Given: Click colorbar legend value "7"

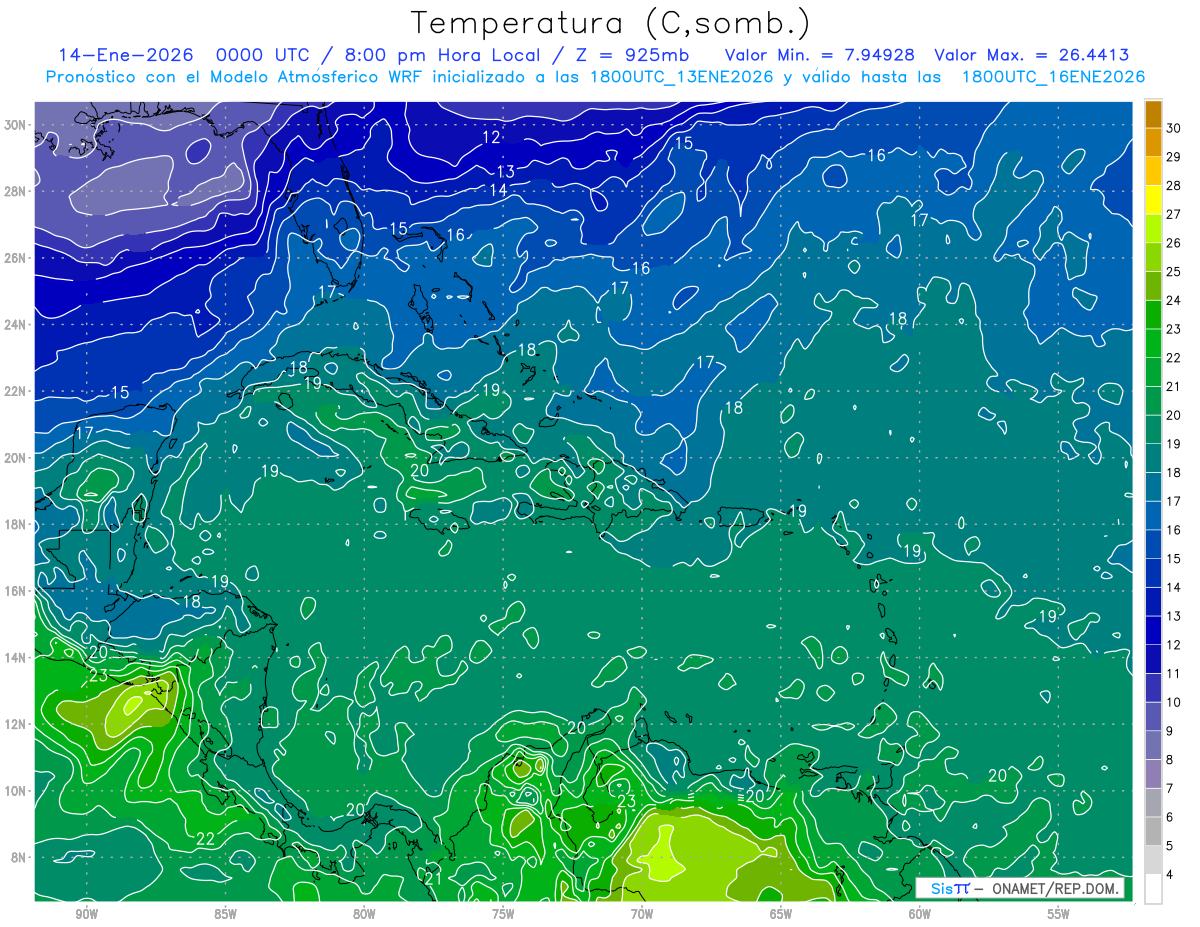Looking at the screenshot, I should 1171,788.
